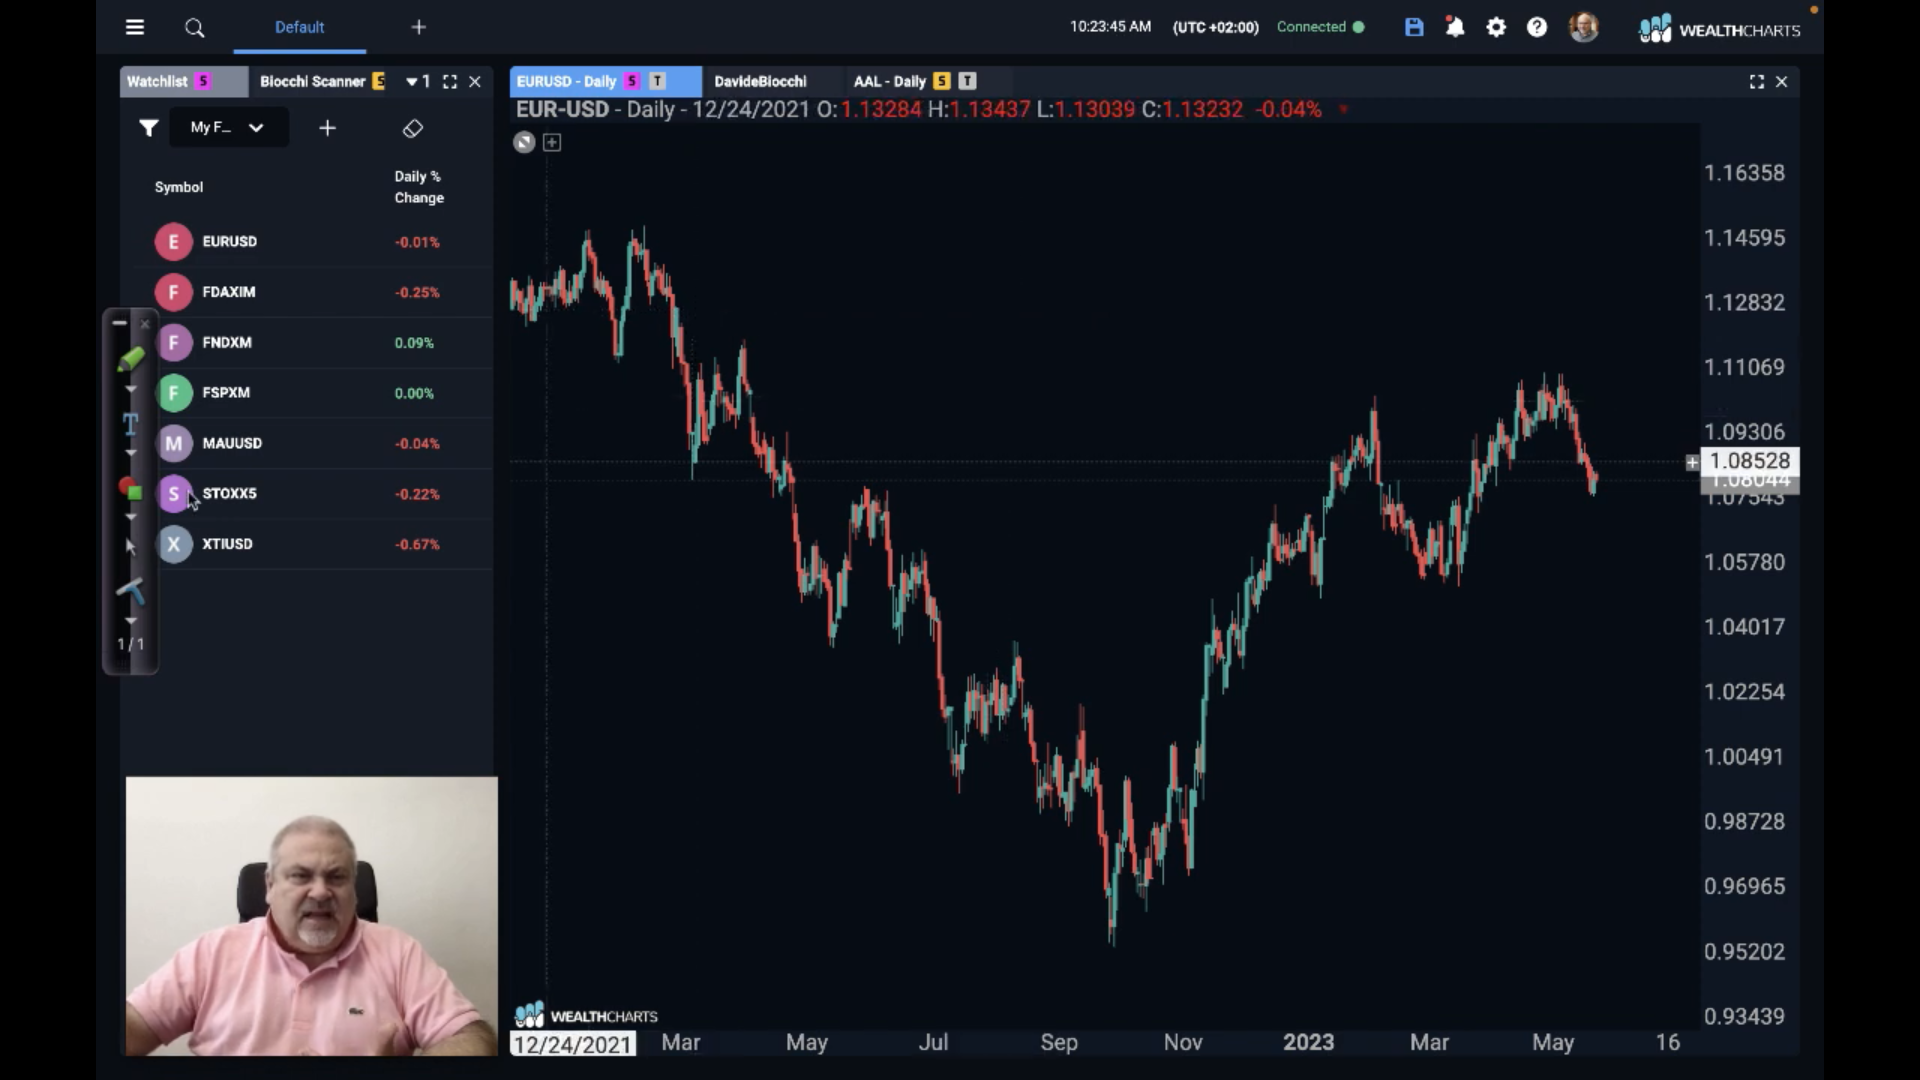
Task: Open the My F... watchlist dropdown
Action: coord(229,127)
